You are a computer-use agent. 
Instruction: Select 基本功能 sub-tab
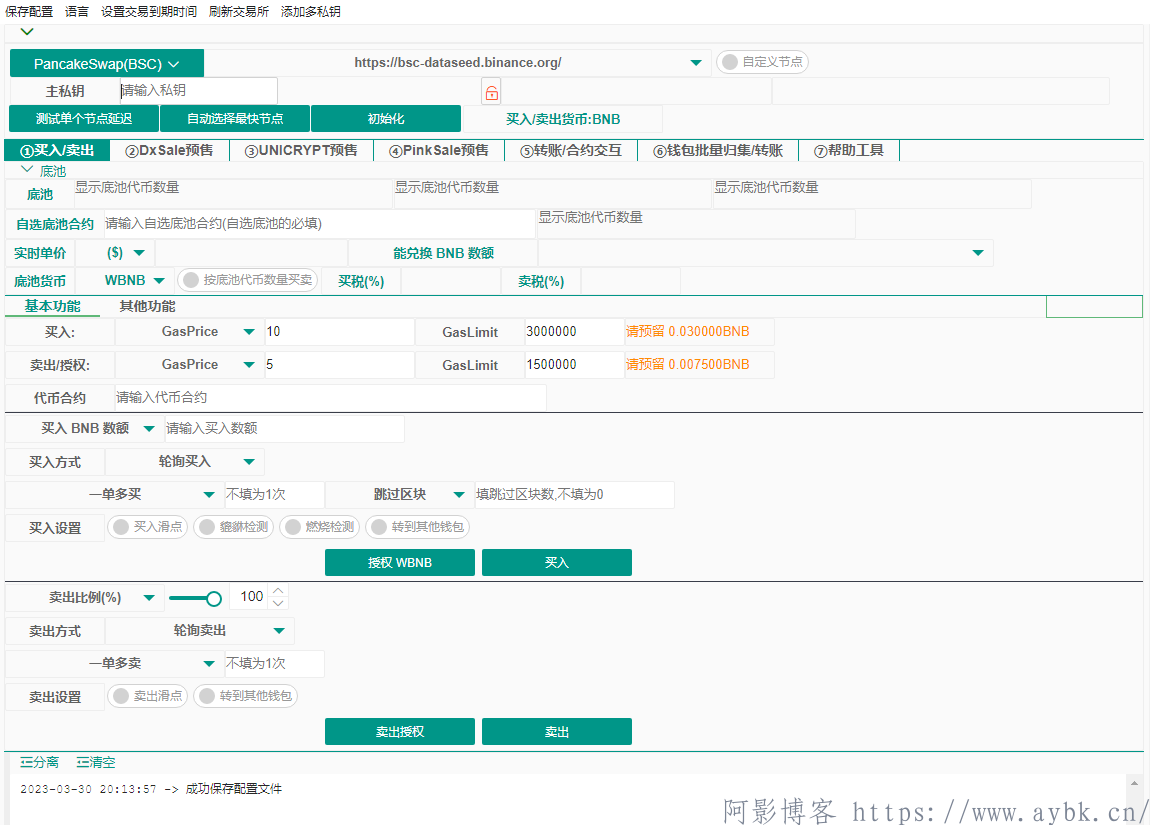[x=52, y=307]
